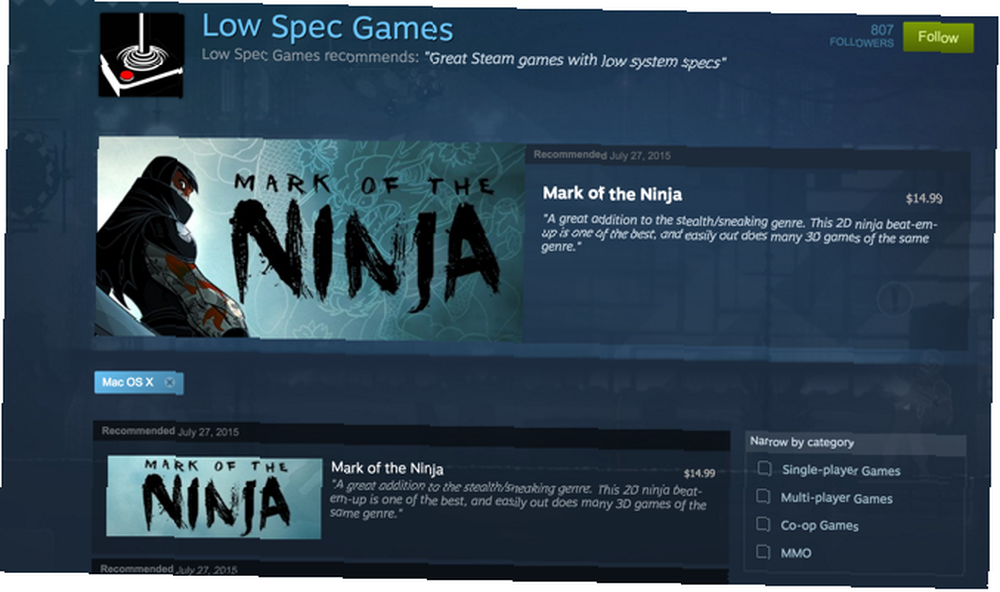The image size is (1000, 592).
Task: Click the Mac OS X filter tag
Action: 128,382
